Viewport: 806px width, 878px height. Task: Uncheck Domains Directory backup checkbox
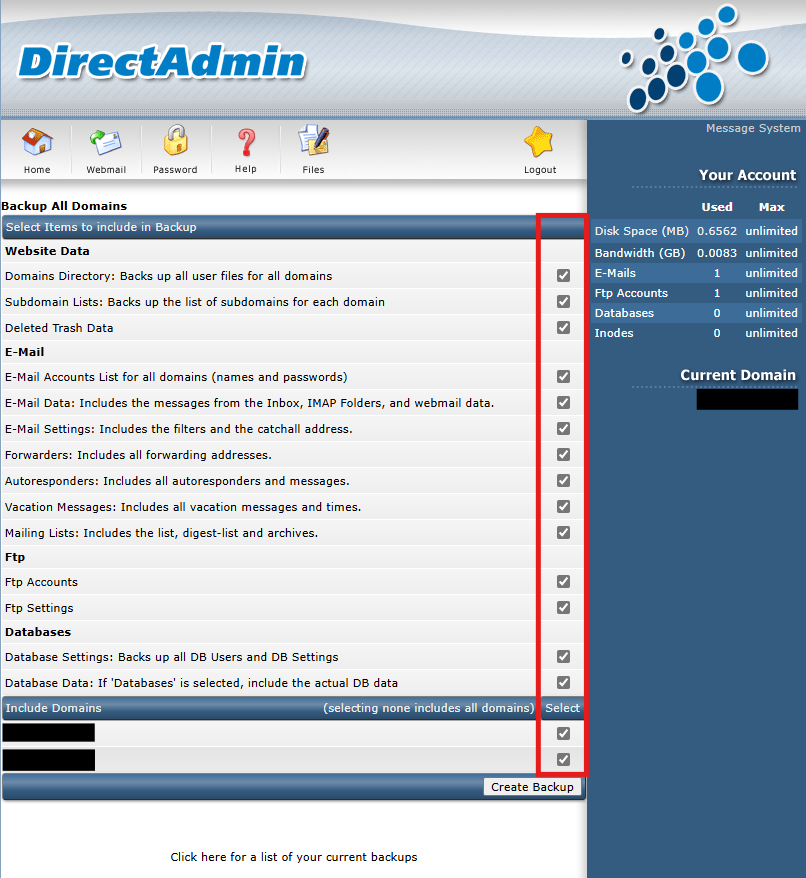[x=563, y=275]
